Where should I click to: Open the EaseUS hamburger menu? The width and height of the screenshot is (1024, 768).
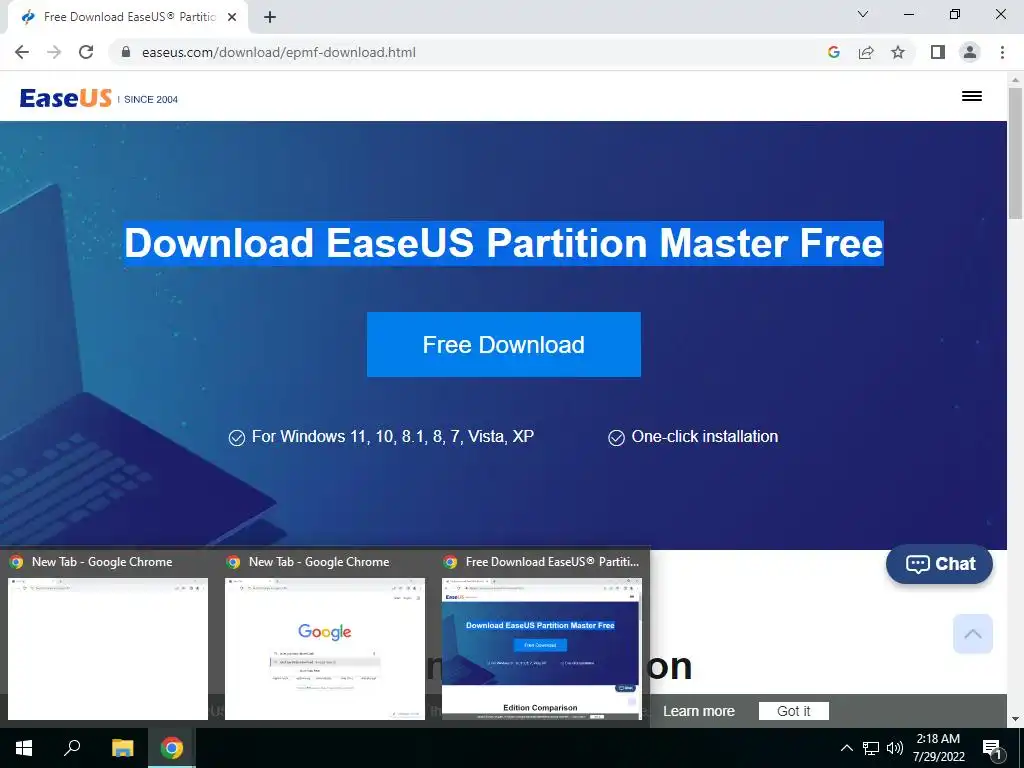(x=972, y=96)
